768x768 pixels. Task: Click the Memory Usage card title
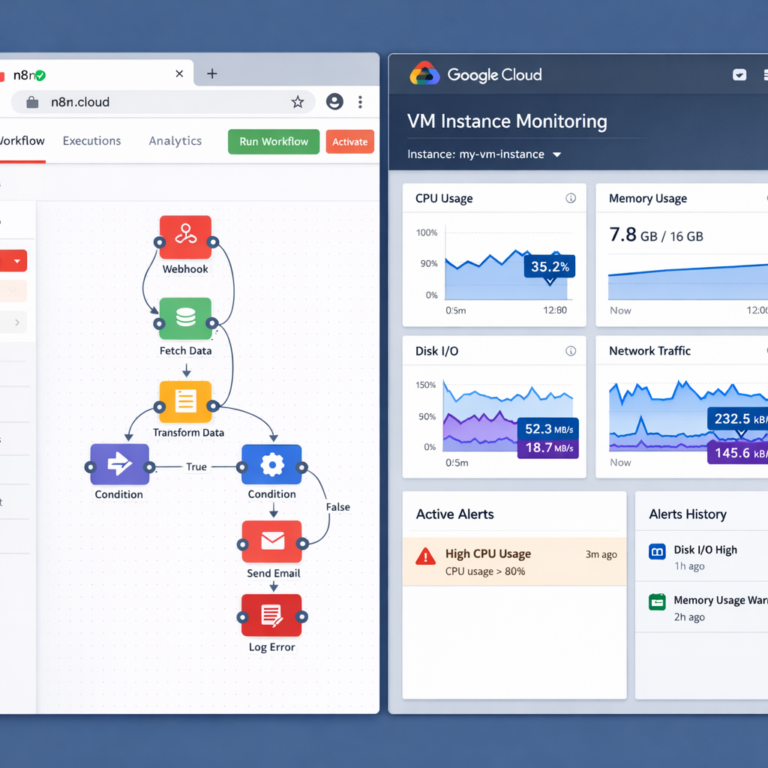pyautogui.click(x=648, y=198)
